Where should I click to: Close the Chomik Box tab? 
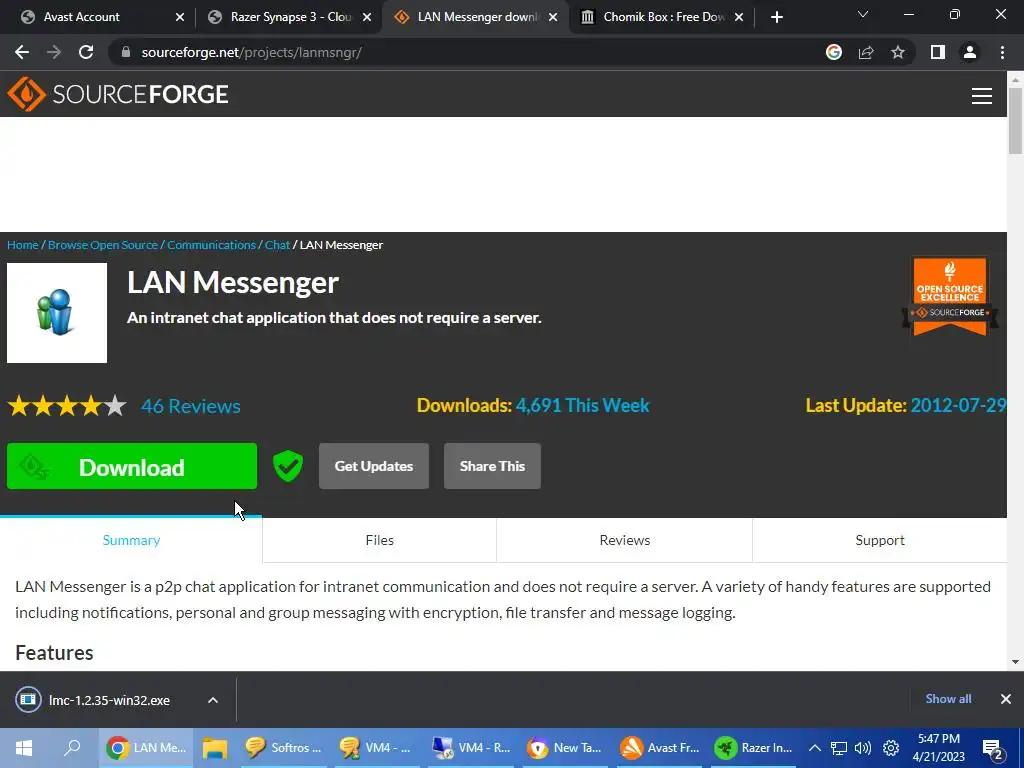tap(739, 17)
